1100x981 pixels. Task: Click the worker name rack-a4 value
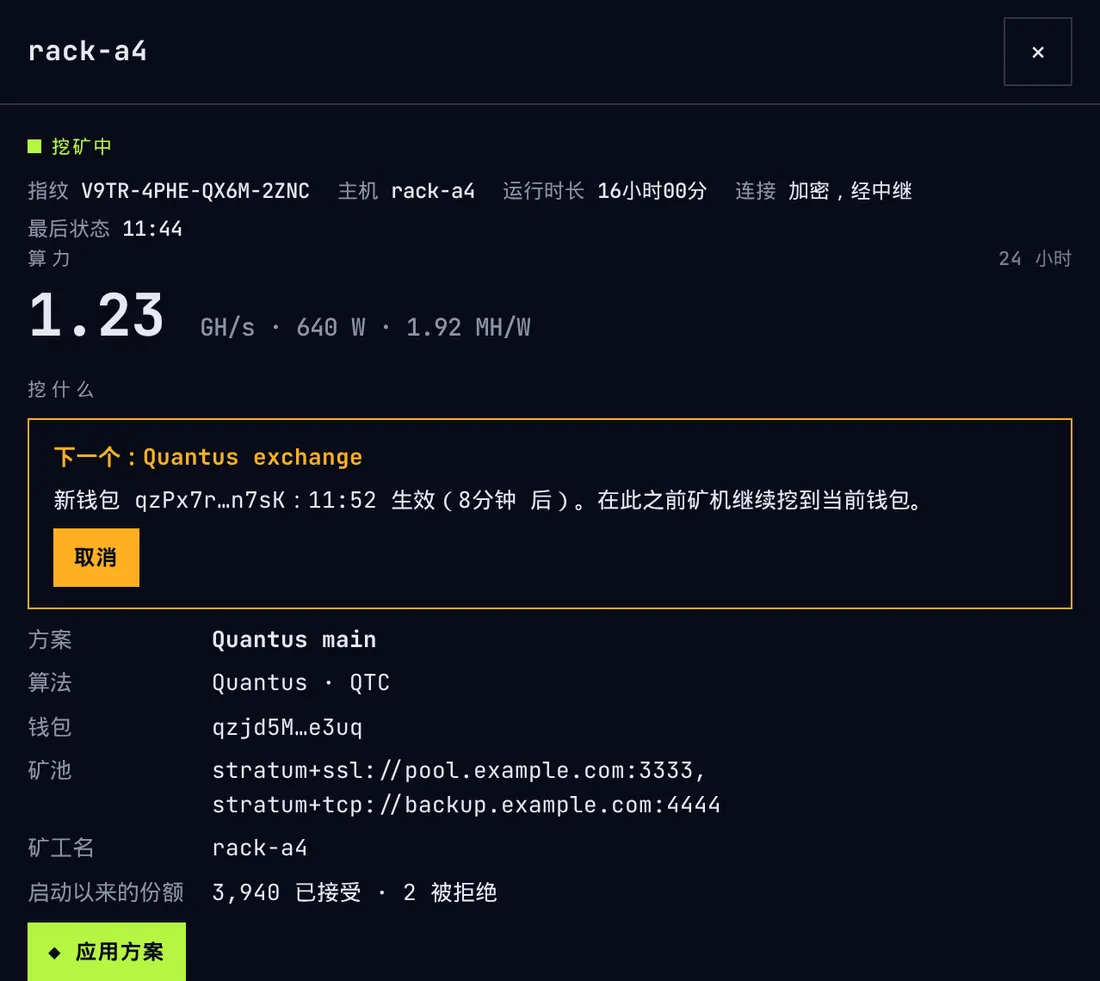tap(260, 848)
